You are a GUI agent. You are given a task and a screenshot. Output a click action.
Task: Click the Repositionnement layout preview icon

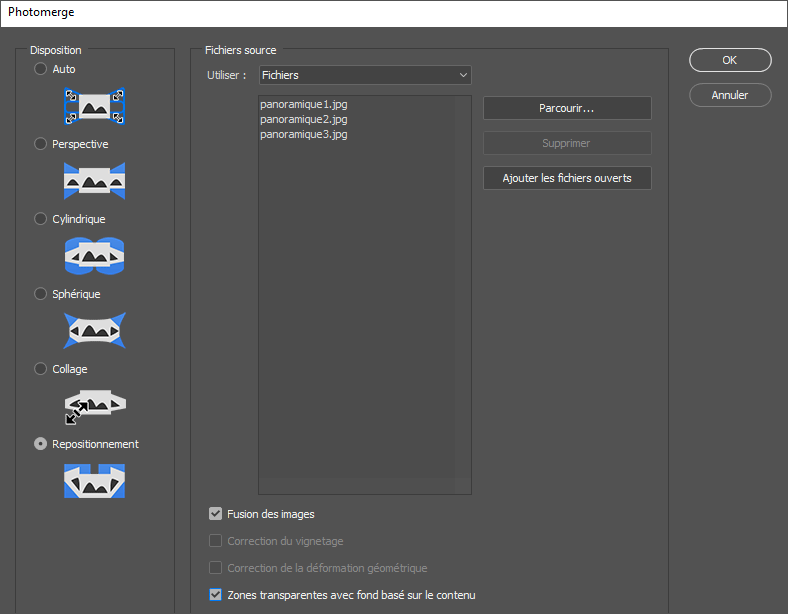(94, 480)
